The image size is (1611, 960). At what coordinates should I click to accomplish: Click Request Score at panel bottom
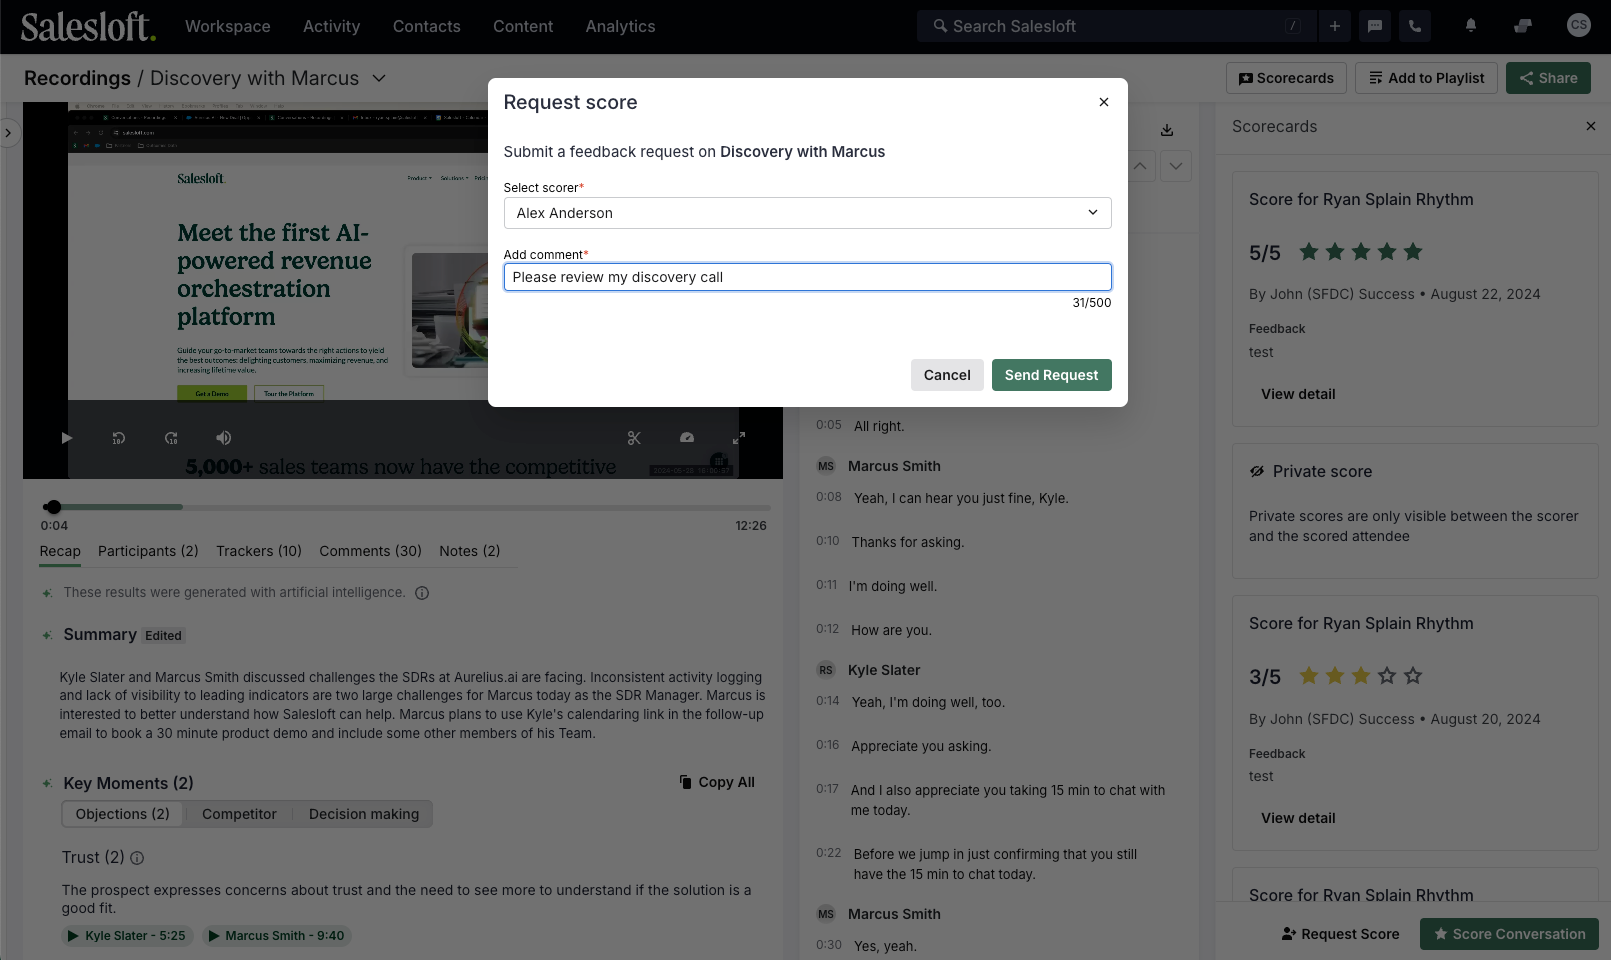(1340, 934)
